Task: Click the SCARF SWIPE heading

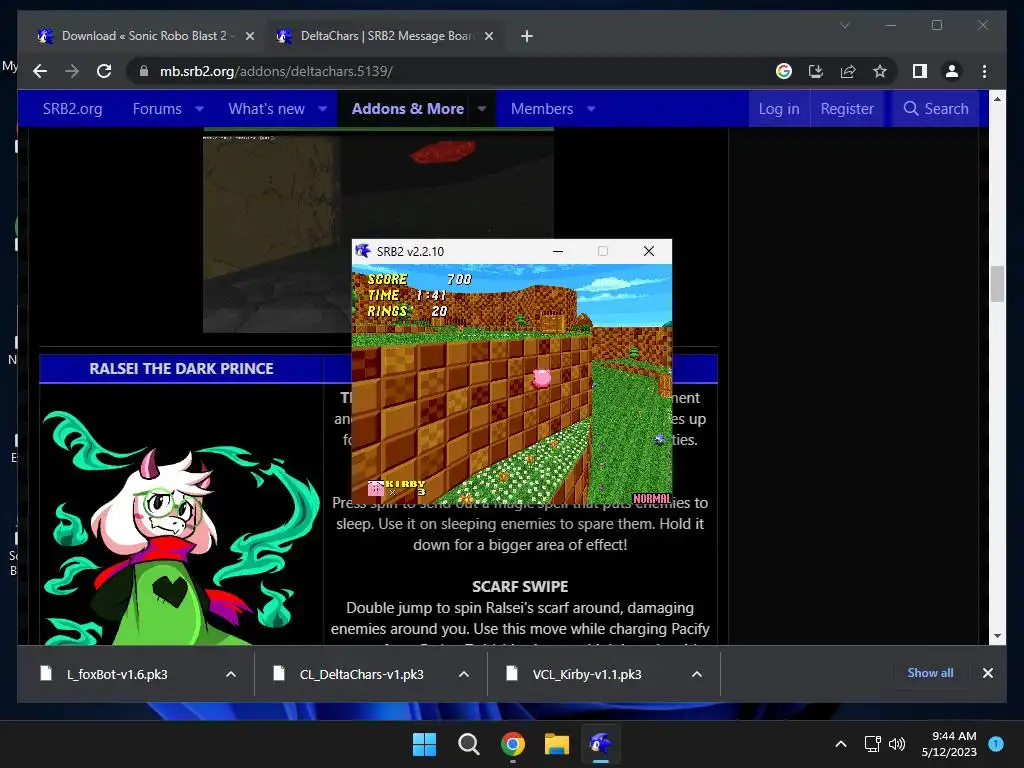Action: click(x=520, y=586)
